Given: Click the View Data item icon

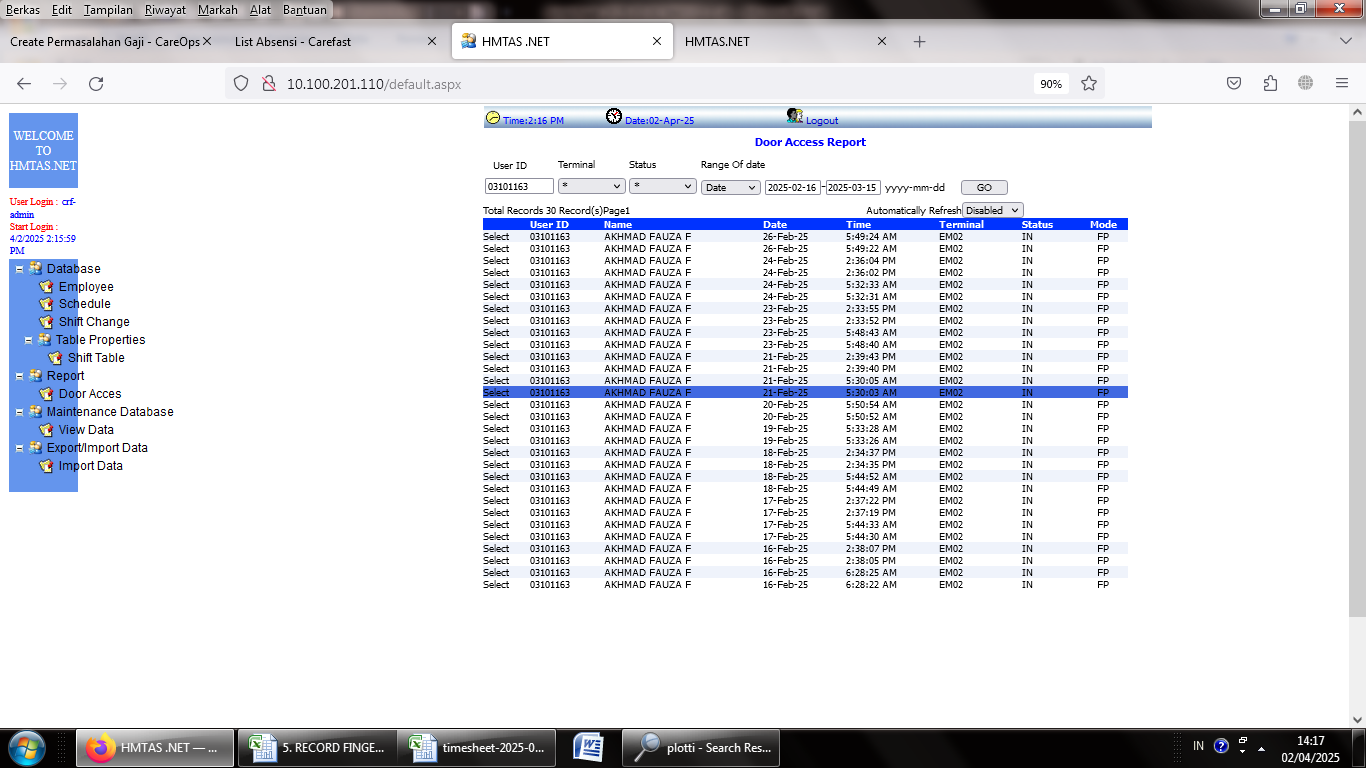Looking at the screenshot, I should (46, 430).
